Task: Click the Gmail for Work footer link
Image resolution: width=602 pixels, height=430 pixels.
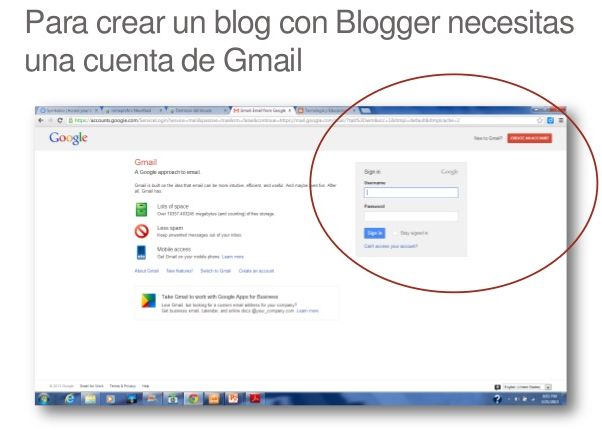Action: tap(92, 386)
